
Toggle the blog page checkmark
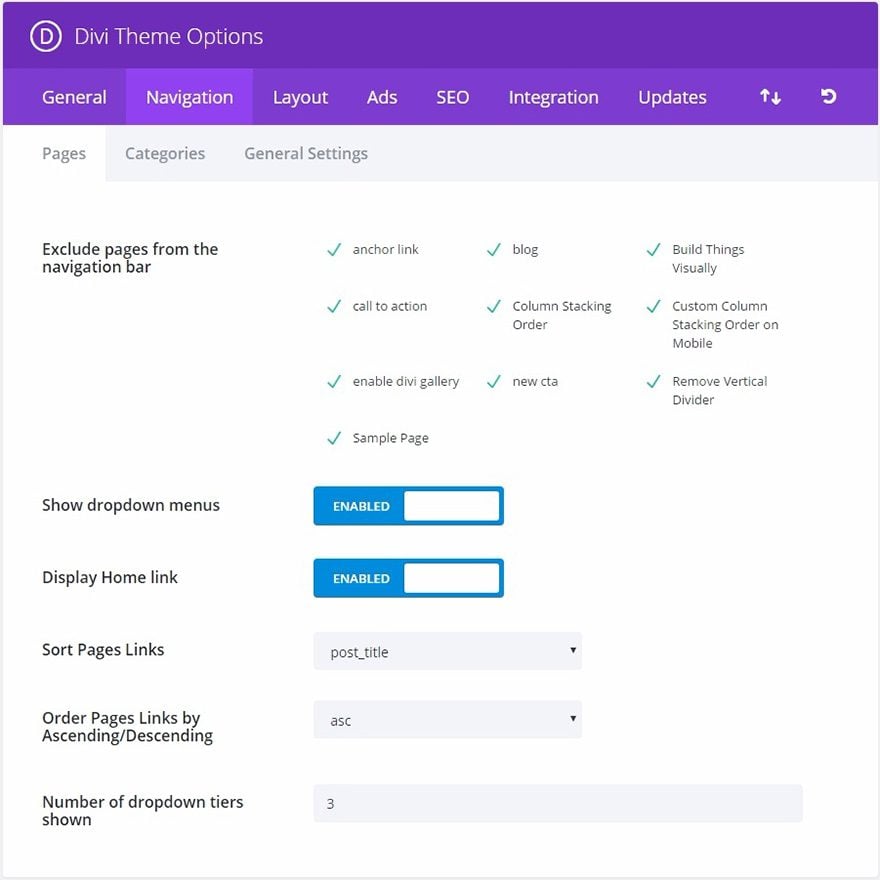pos(494,250)
